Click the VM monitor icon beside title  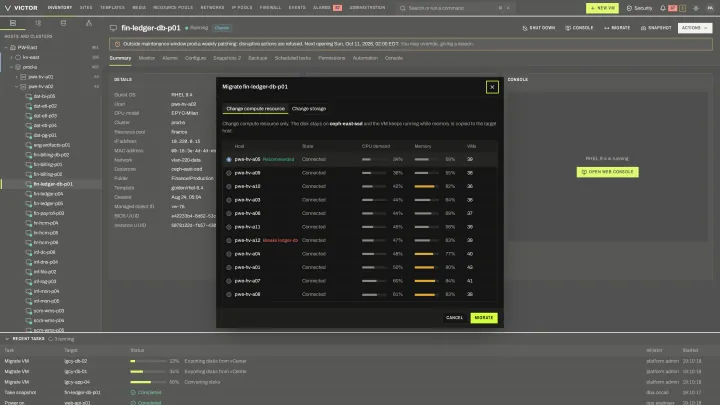(x=113, y=28)
